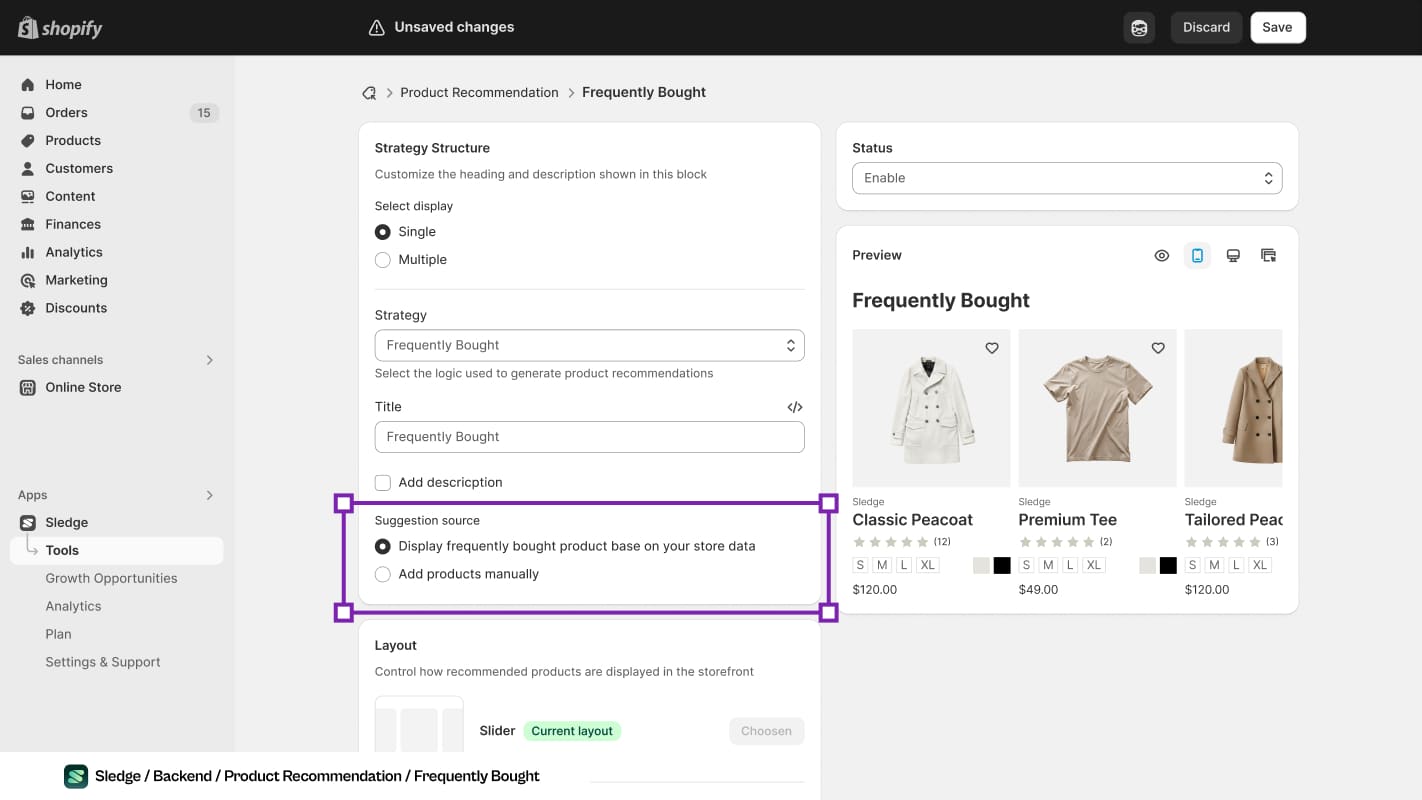Click the Marketing target icon

tap(28, 281)
